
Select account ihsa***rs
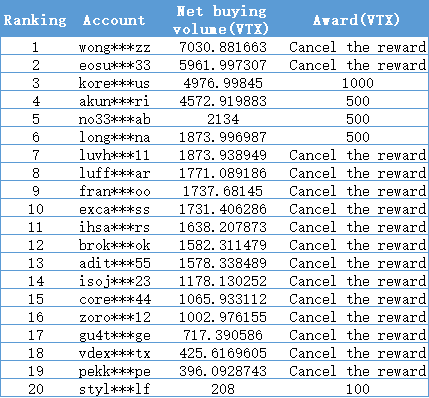(114, 227)
